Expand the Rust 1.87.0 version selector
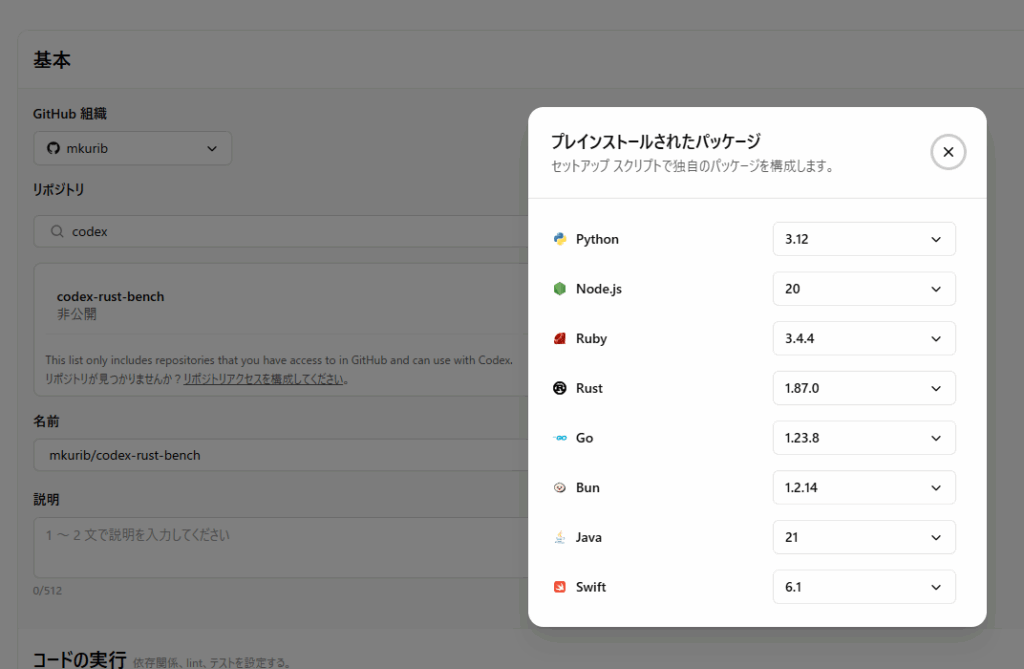 864,388
